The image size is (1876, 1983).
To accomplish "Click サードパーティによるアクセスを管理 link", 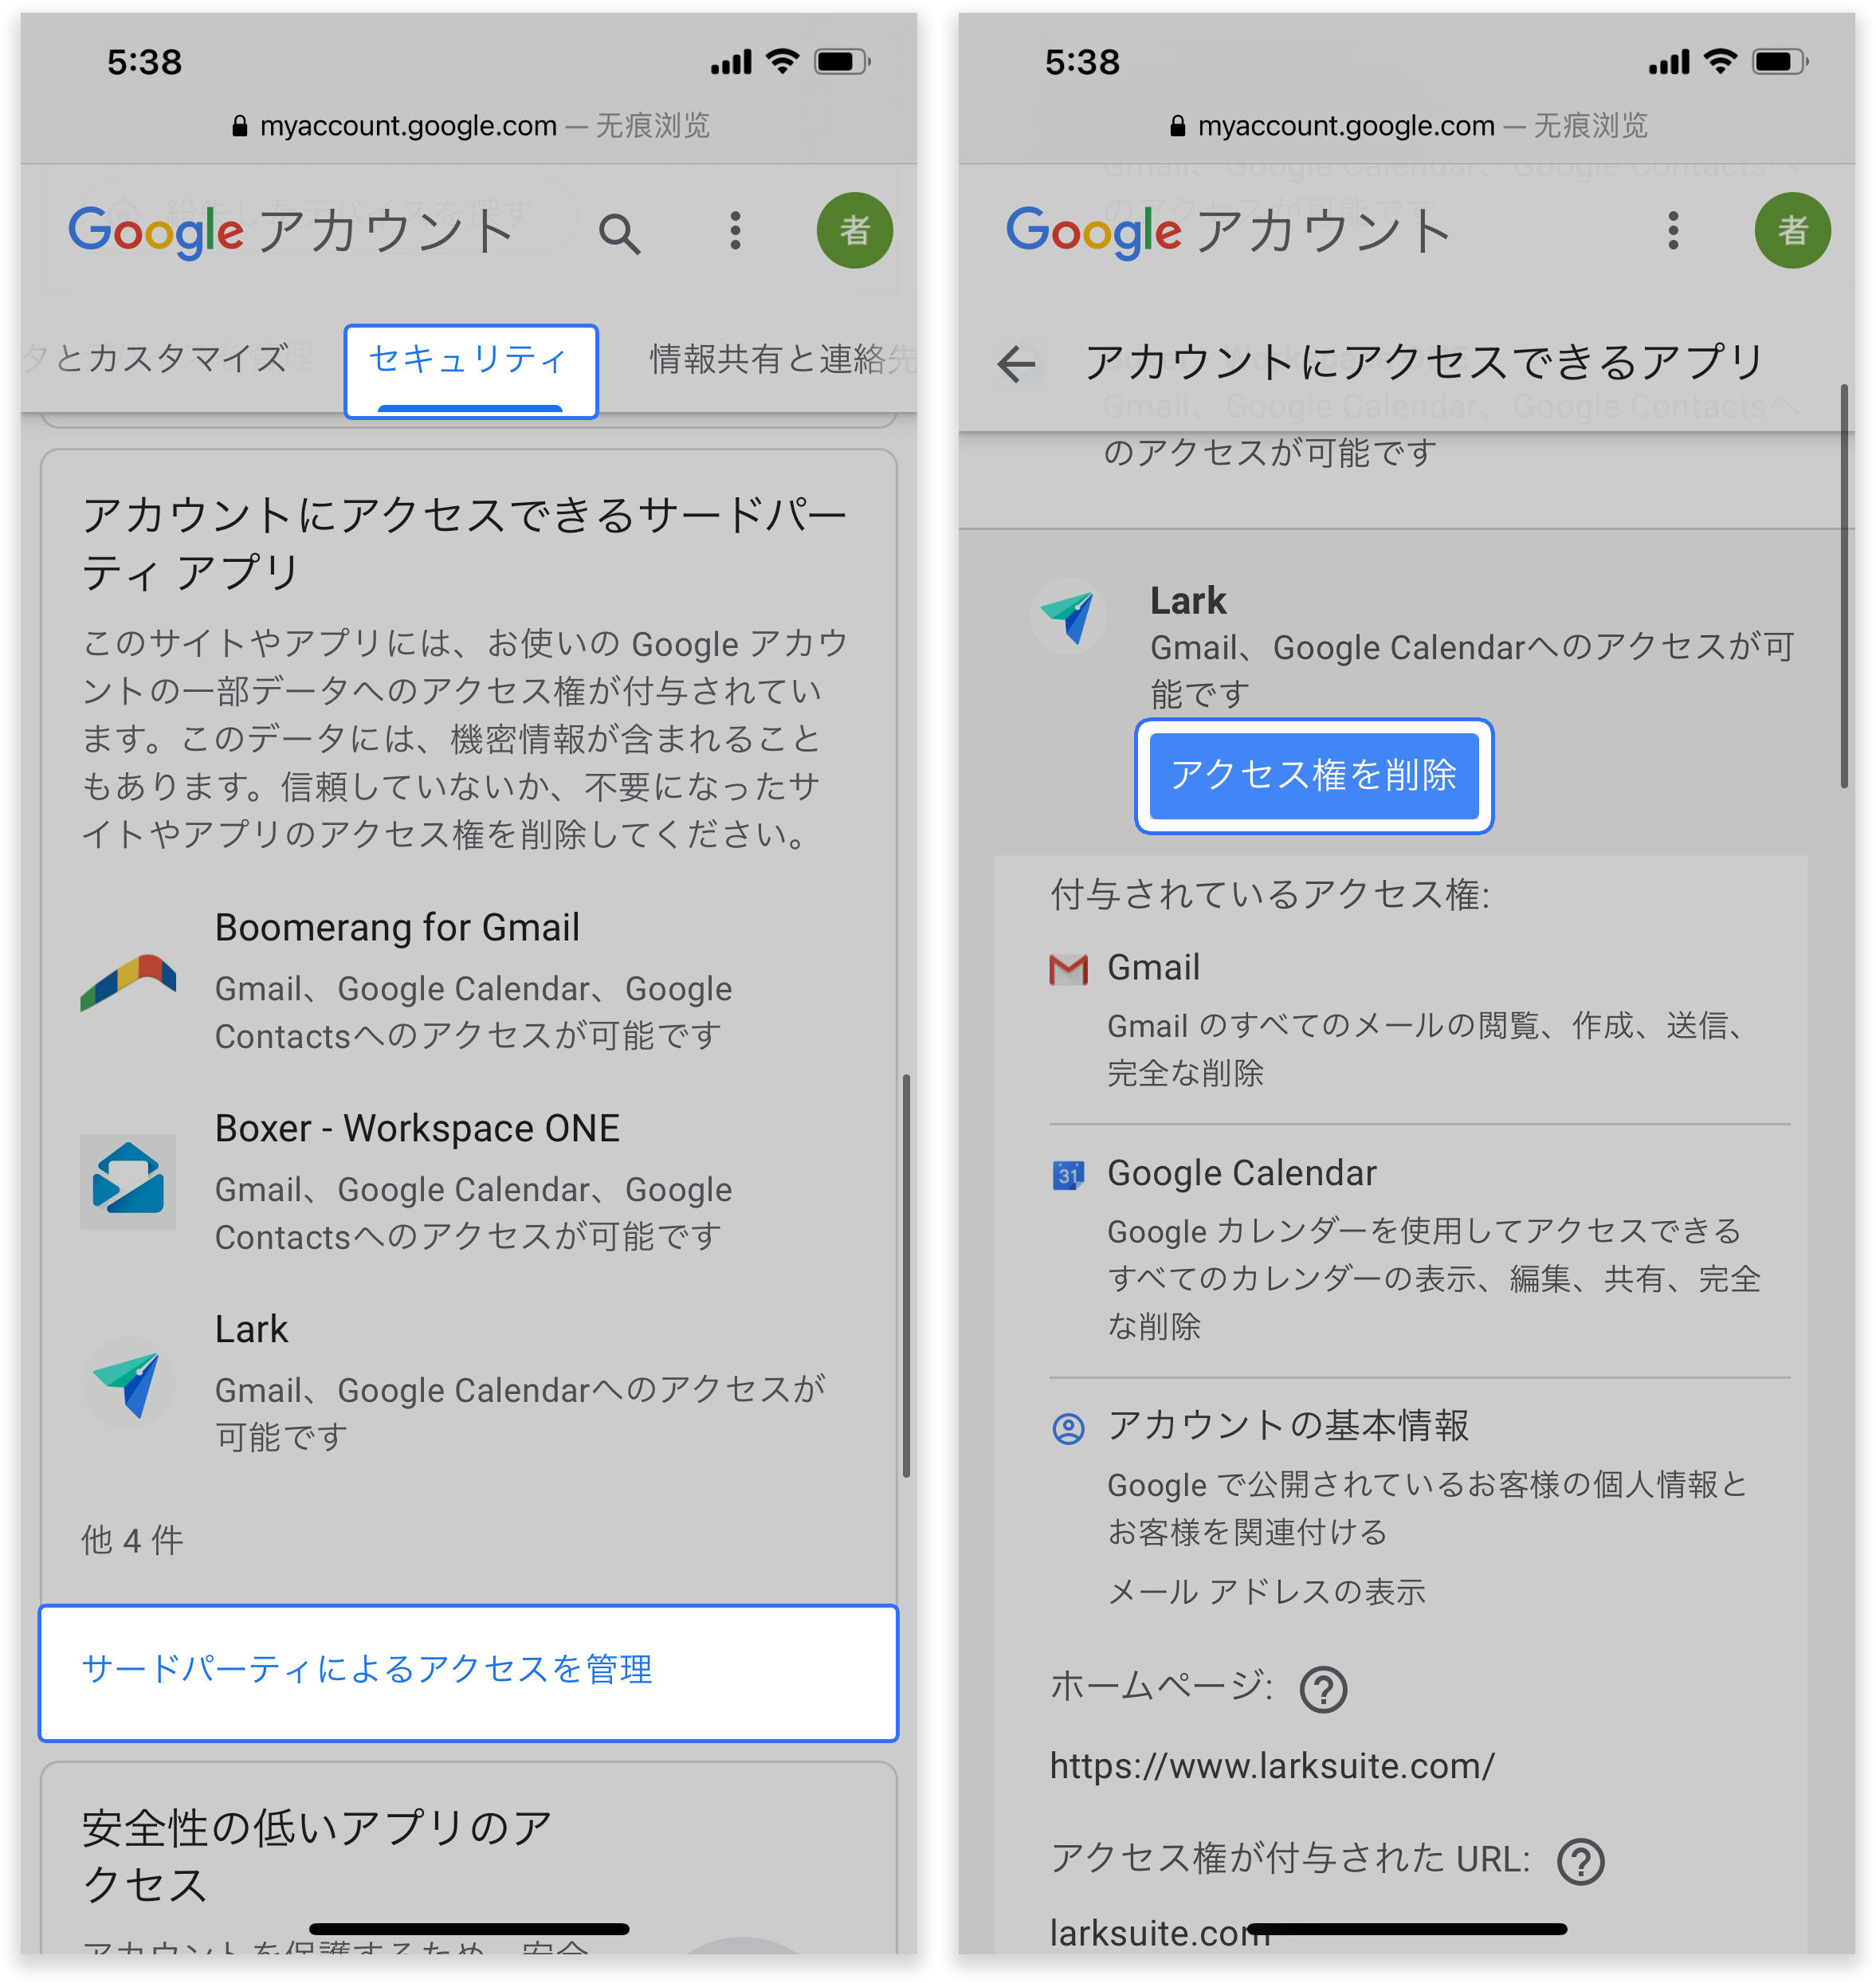I will (468, 1672).
